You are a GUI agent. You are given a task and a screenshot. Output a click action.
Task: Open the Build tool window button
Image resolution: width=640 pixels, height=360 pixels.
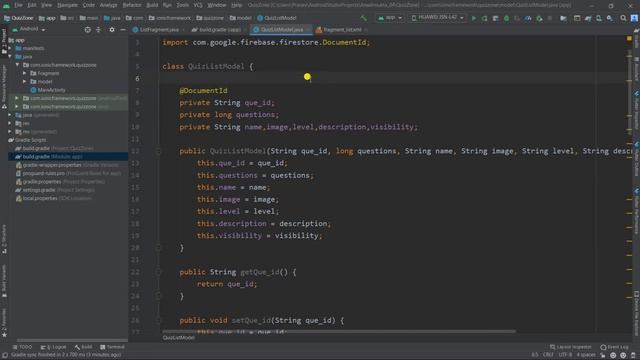[84, 347]
